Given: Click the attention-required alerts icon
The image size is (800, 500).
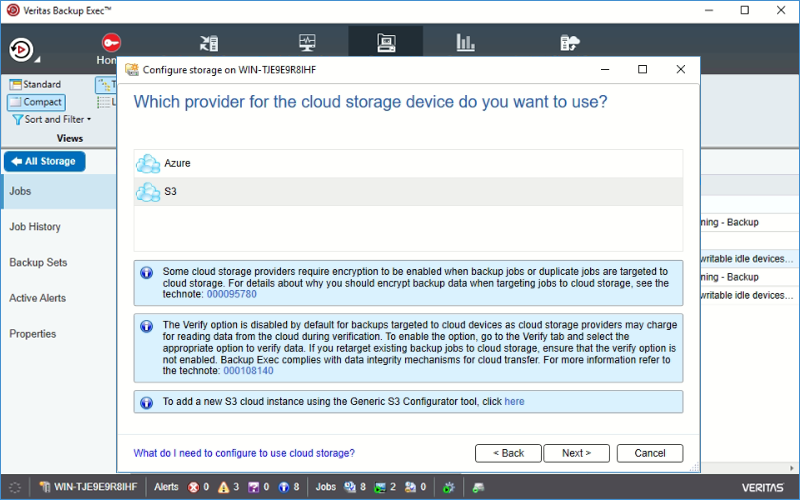Looking at the screenshot, I should [x=254, y=487].
